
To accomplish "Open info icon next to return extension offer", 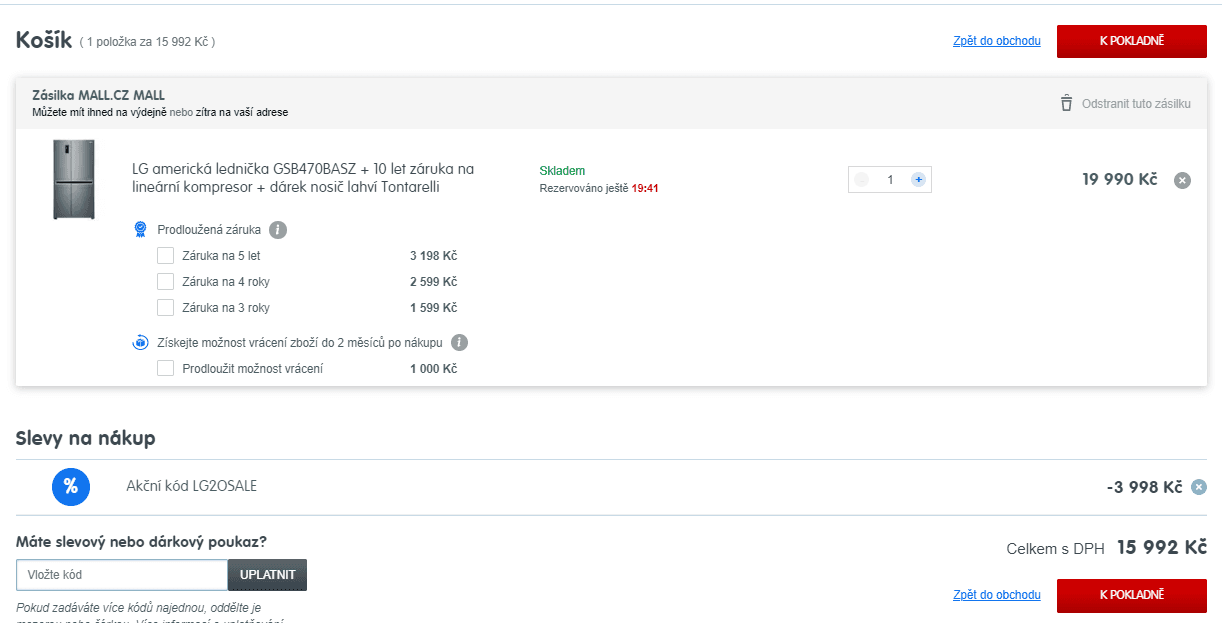I will click(x=460, y=342).
